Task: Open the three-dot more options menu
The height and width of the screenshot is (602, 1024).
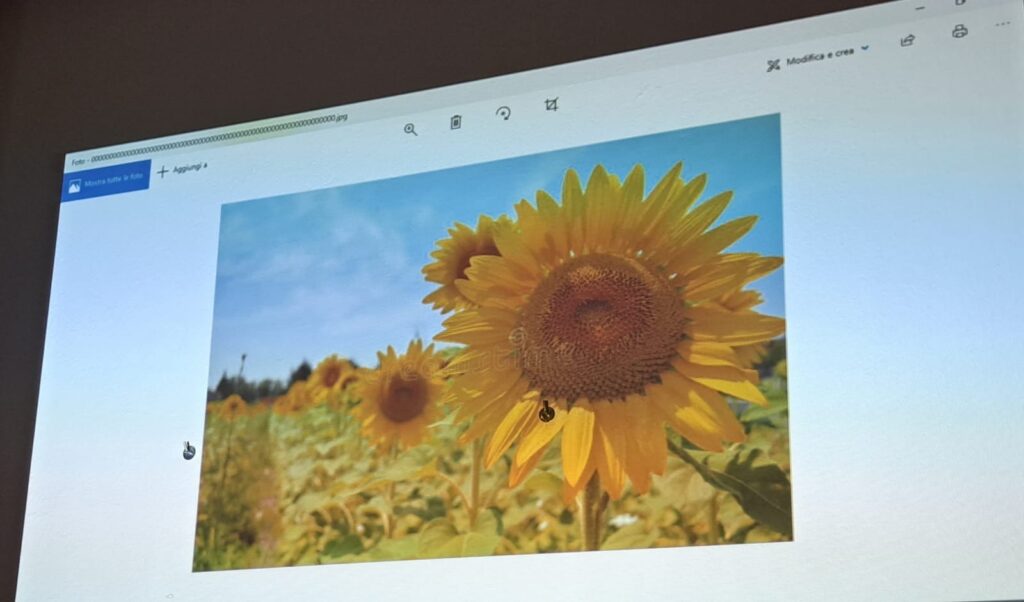Action: [x=1003, y=23]
